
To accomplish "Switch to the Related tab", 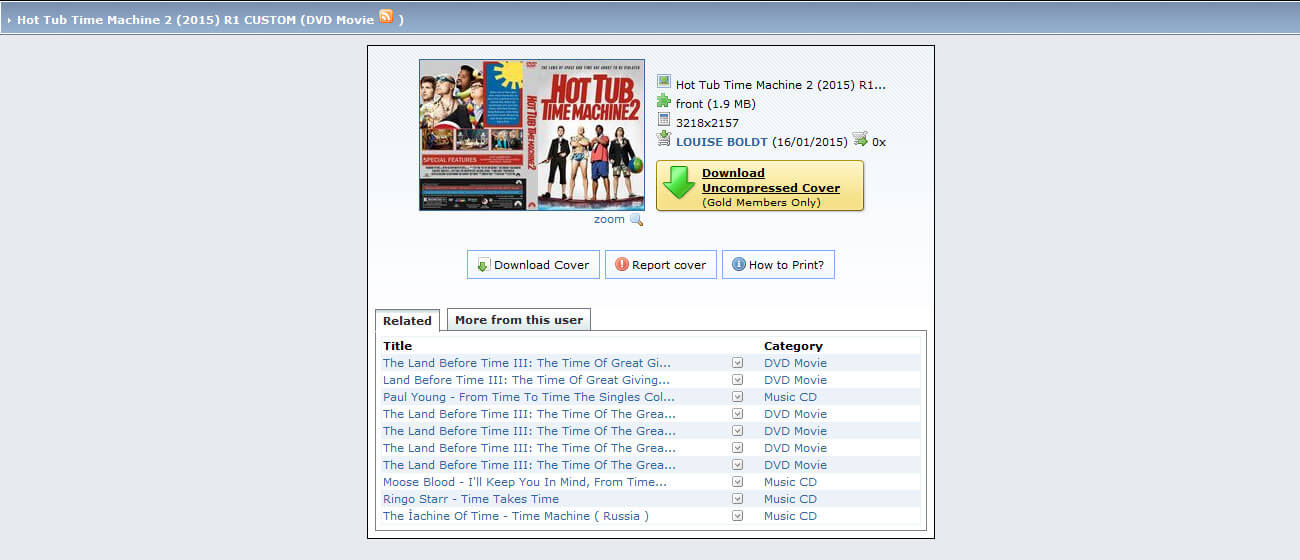I will point(407,321).
